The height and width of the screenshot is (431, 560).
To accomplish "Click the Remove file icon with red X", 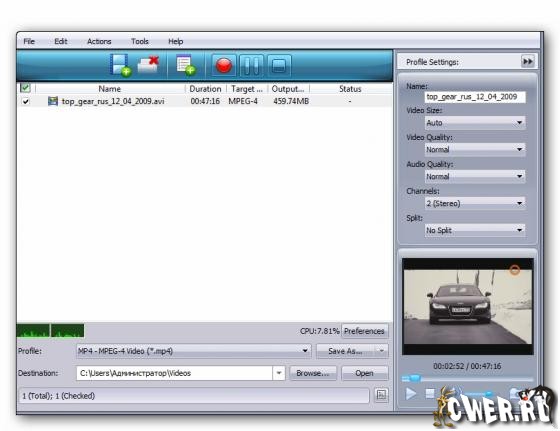I will pos(148,65).
